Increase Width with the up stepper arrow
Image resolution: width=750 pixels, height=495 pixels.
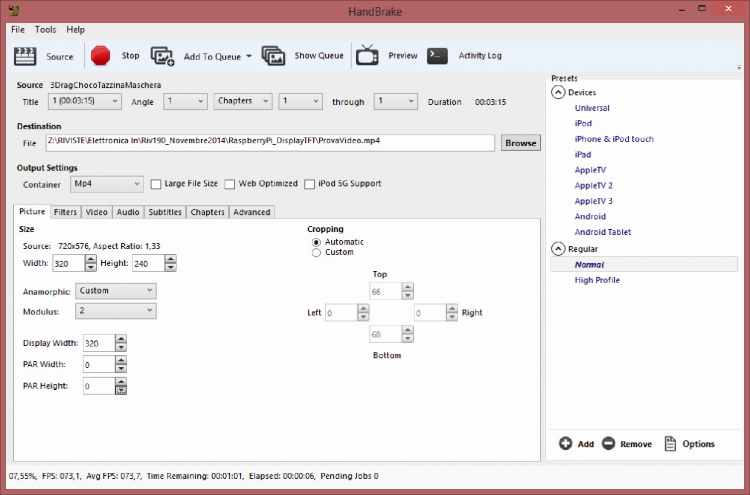(91, 259)
